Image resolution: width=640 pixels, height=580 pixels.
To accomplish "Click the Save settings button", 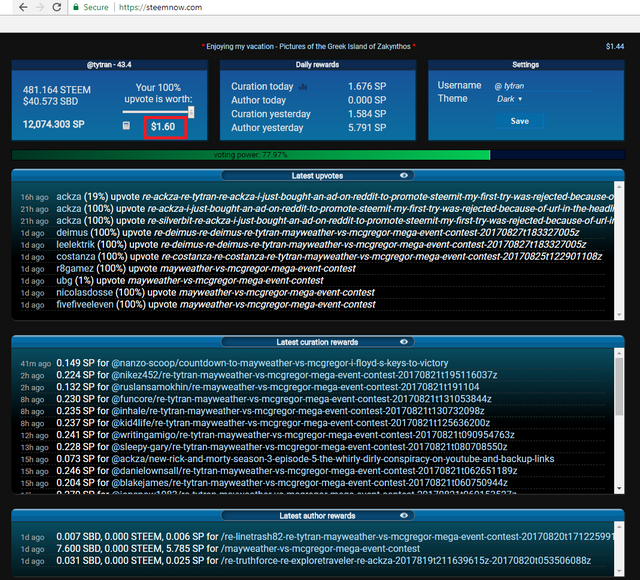I will tap(519, 121).
